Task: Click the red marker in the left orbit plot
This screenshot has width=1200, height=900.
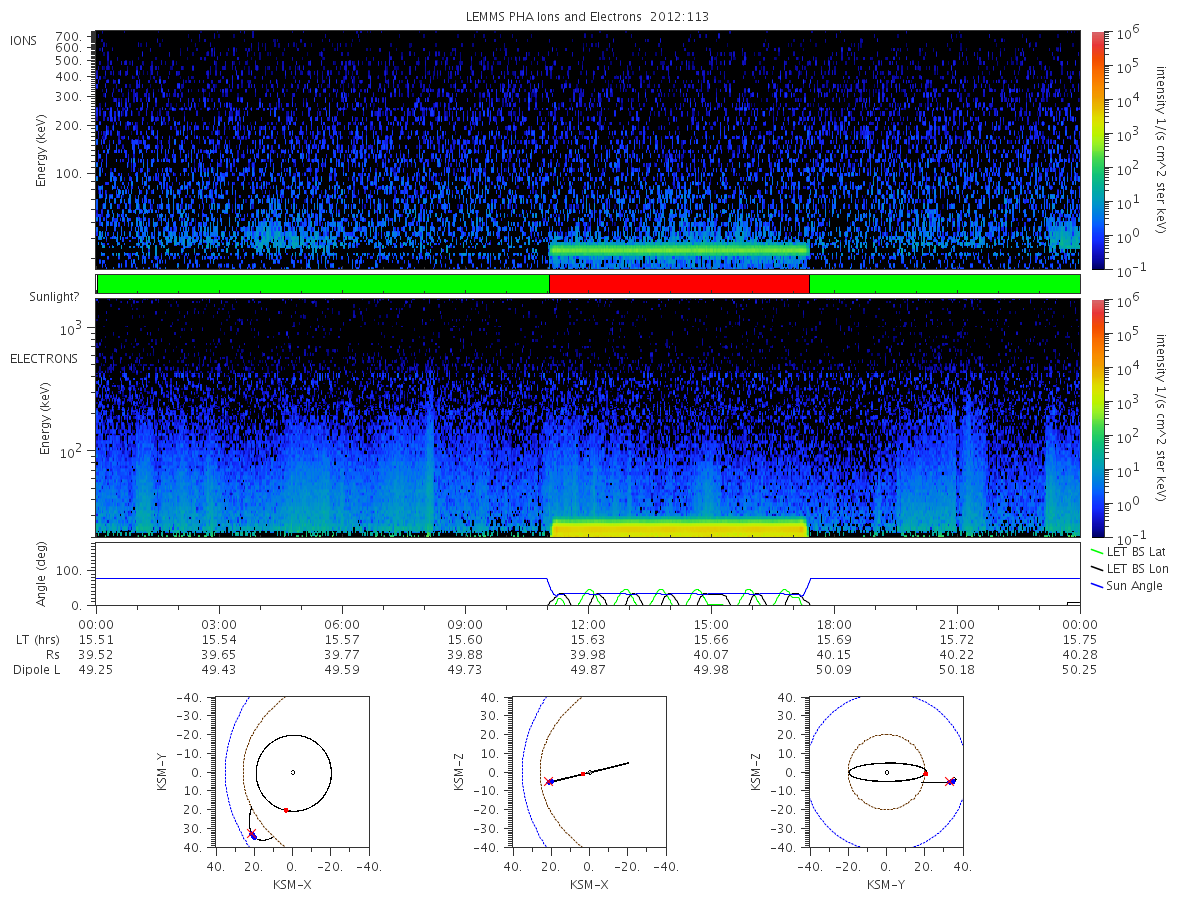Action: 286,810
